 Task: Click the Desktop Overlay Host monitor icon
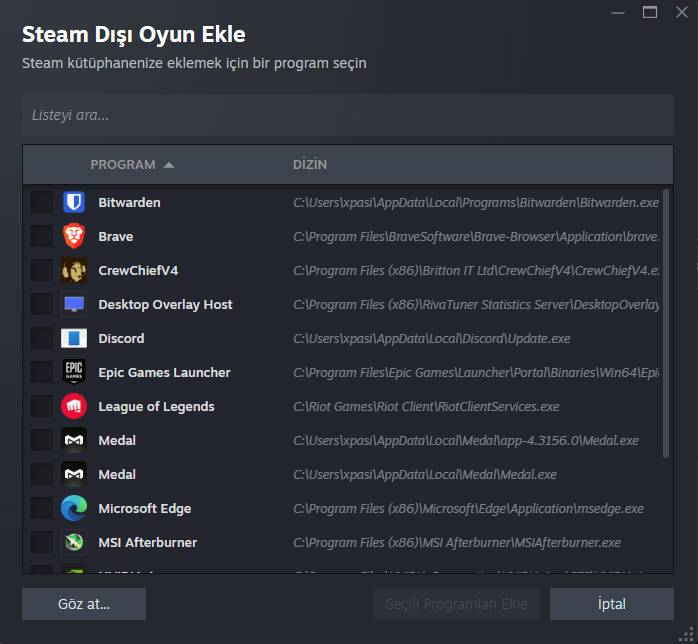point(74,304)
